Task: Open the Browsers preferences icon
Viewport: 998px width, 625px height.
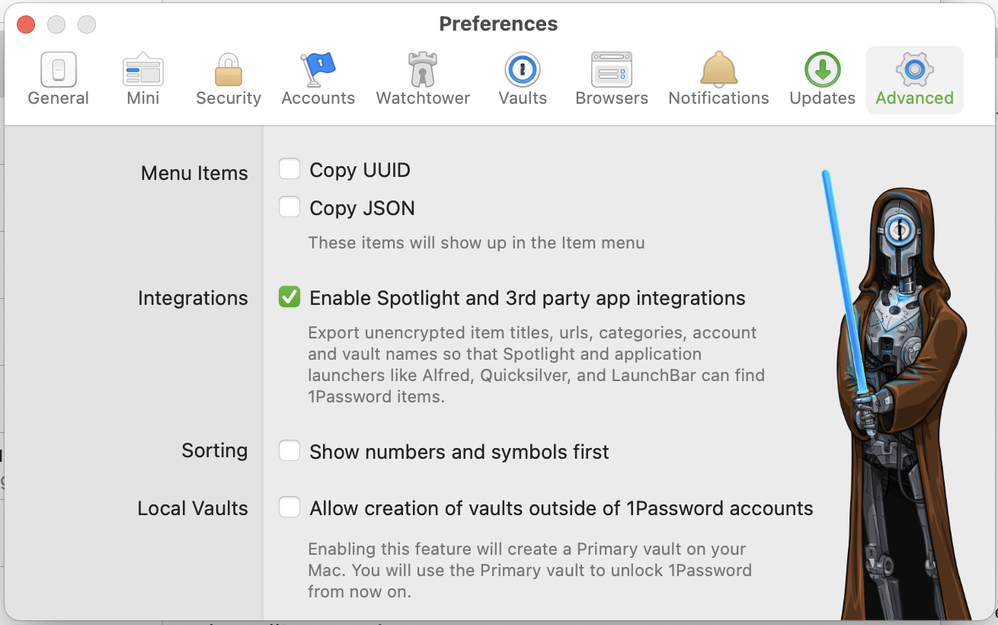Action: [611, 70]
